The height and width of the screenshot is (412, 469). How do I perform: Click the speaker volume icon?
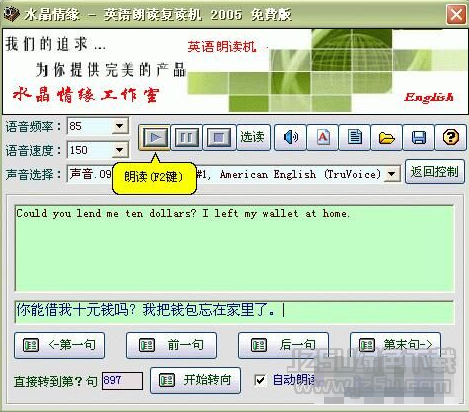click(x=290, y=137)
